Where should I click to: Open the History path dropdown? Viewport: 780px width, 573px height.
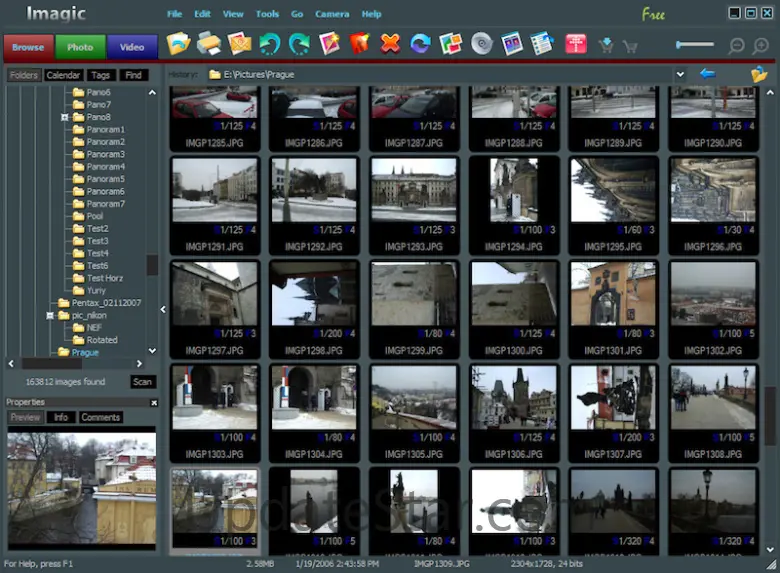pos(681,74)
